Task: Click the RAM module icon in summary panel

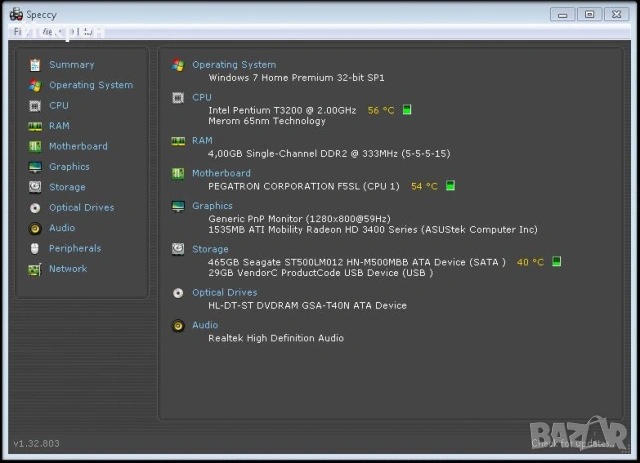Action: pyautogui.click(x=178, y=141)
